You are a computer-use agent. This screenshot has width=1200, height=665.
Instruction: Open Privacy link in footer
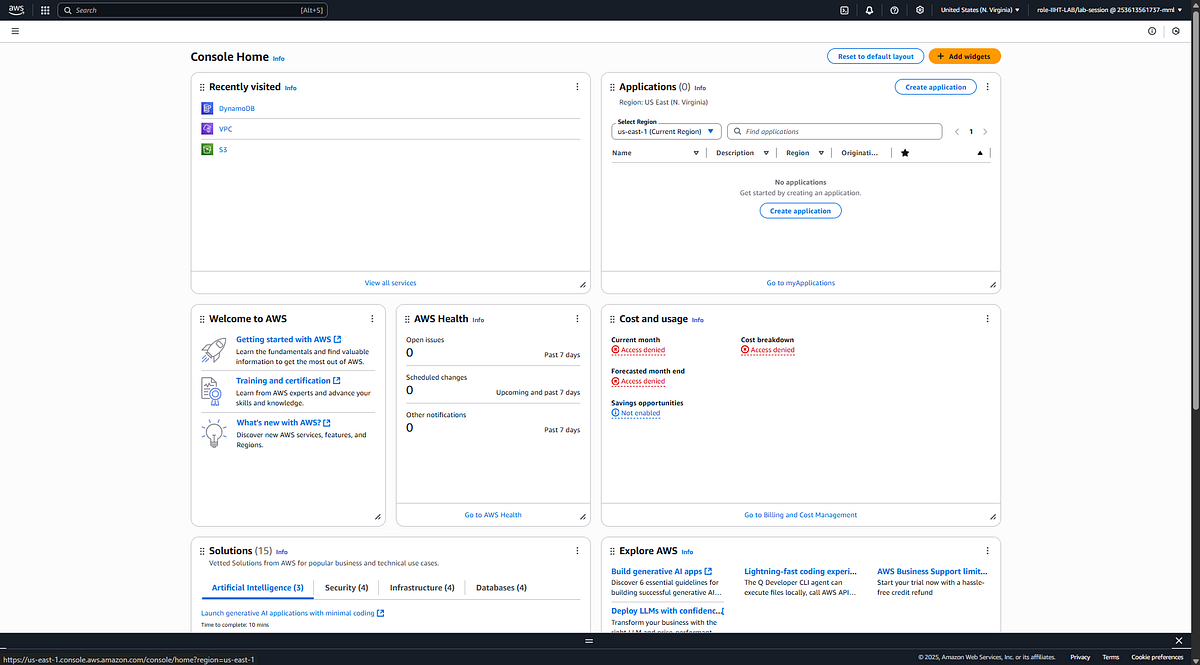point(1080,657)
